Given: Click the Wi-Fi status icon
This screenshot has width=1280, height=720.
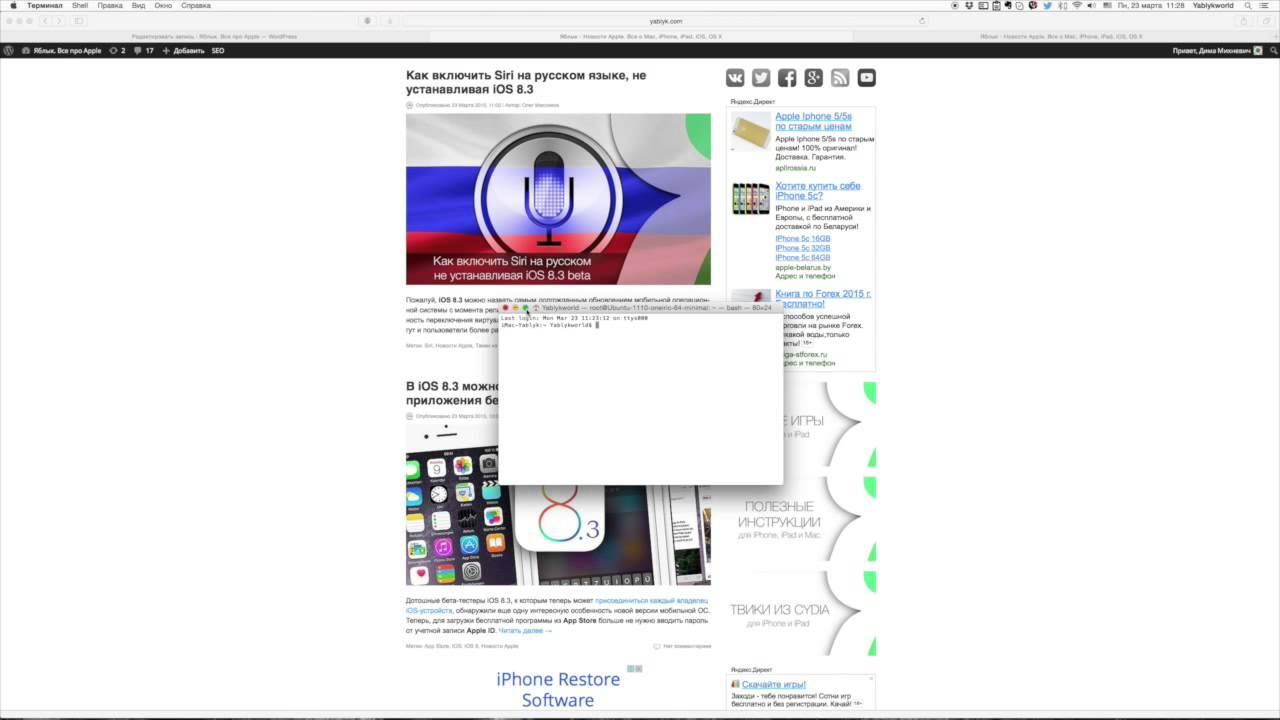Looking at the screenshot, I should pyautogui.click(x=1077, y=6).
